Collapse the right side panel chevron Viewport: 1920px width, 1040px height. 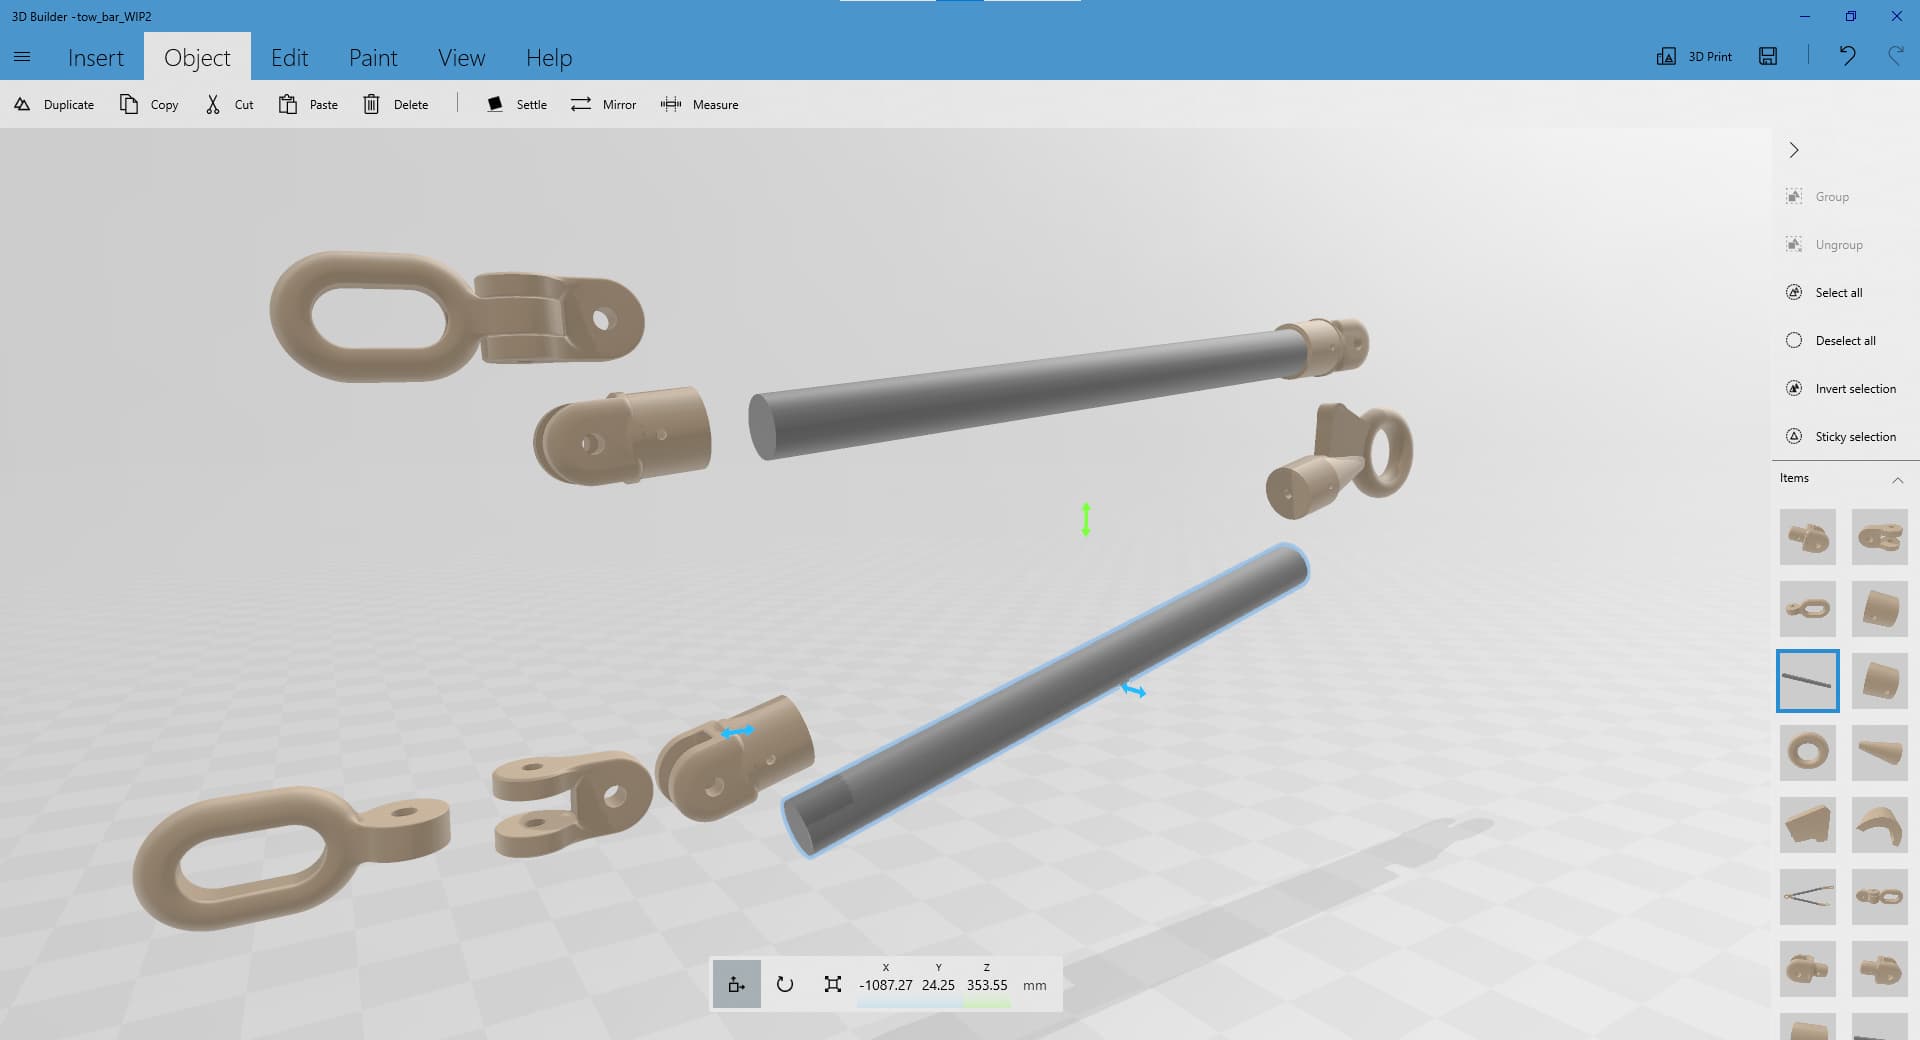(1794, 150)
